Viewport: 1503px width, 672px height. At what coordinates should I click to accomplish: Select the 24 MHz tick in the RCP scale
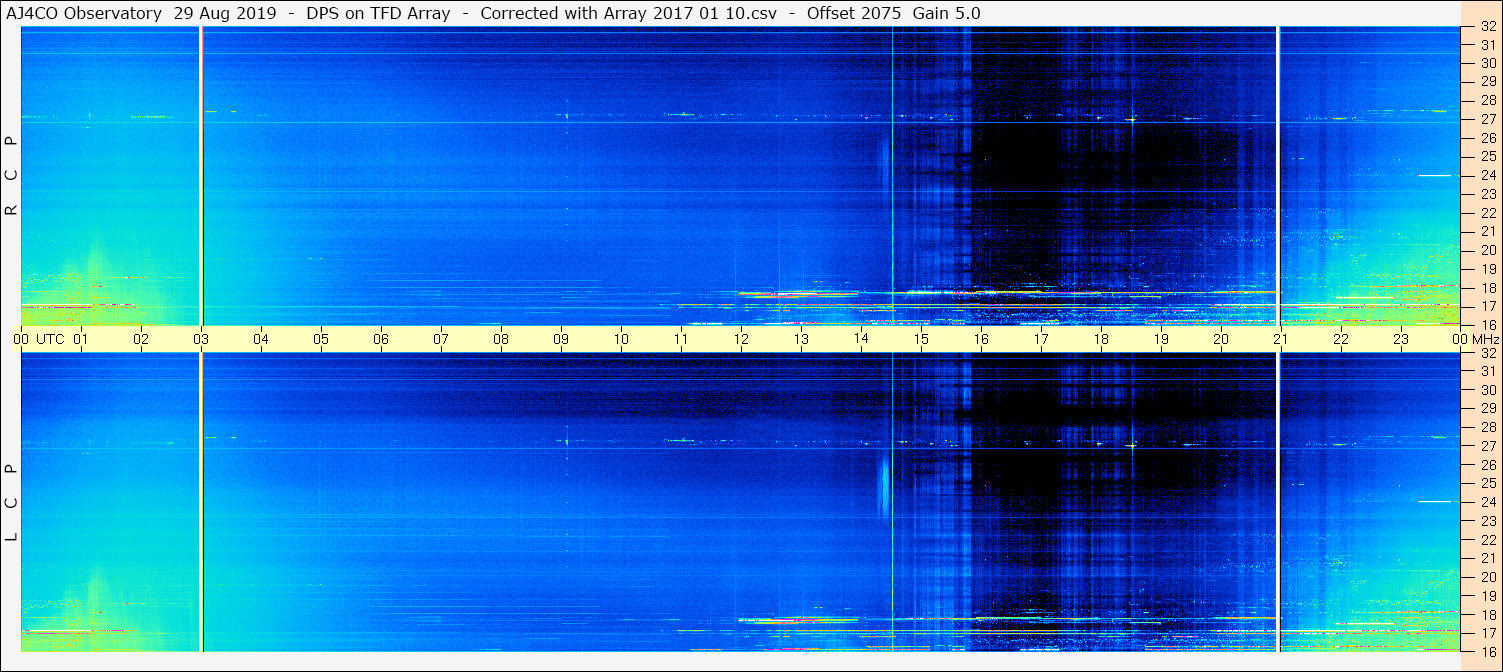(x=1487, y=175)
